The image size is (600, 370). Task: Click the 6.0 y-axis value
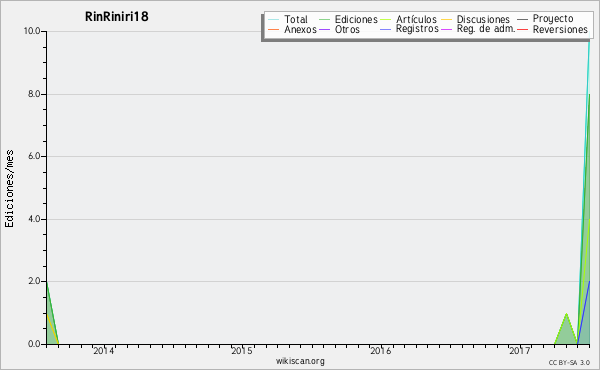click(34, 156)
